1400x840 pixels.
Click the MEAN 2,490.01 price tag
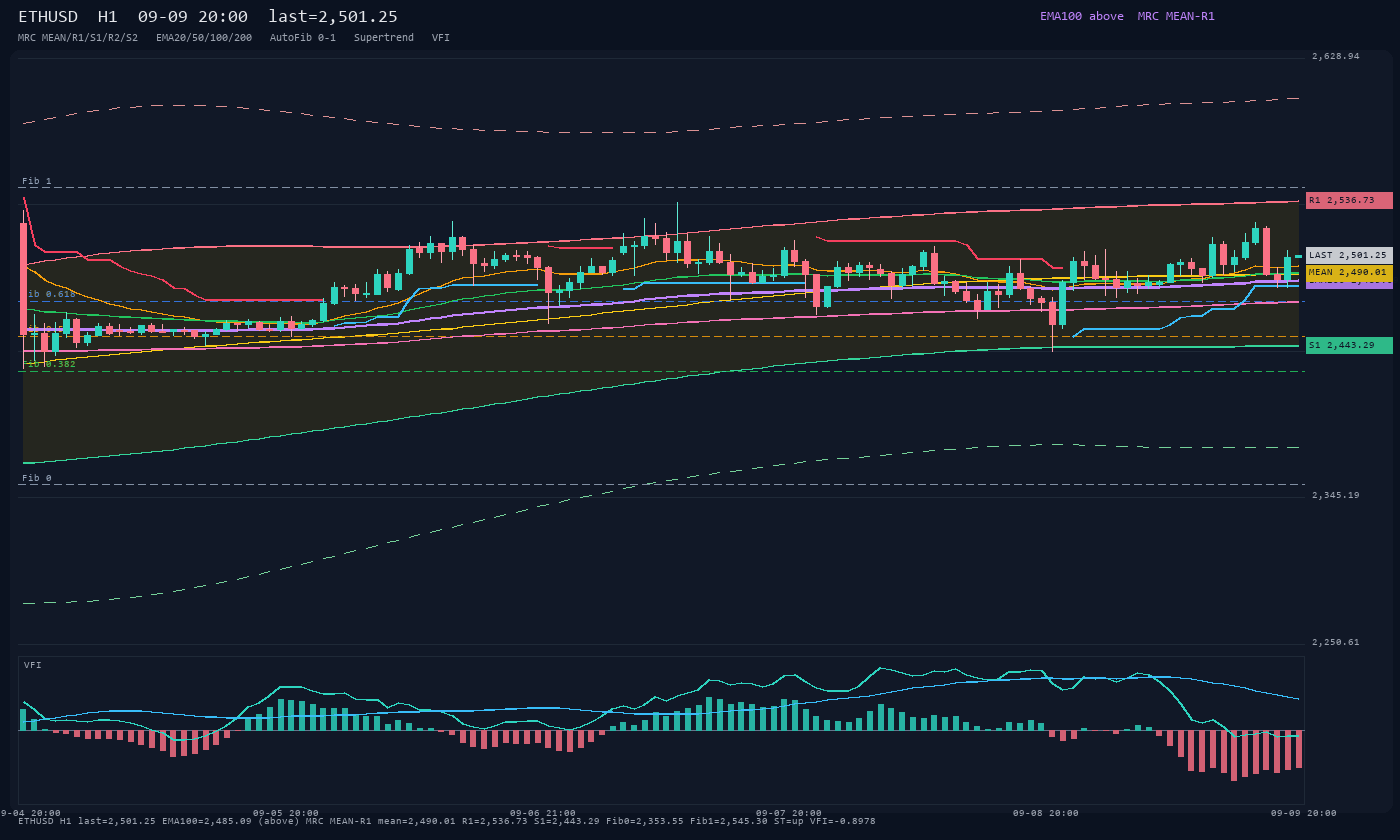pyautogui.click(x=1349, y=272)
